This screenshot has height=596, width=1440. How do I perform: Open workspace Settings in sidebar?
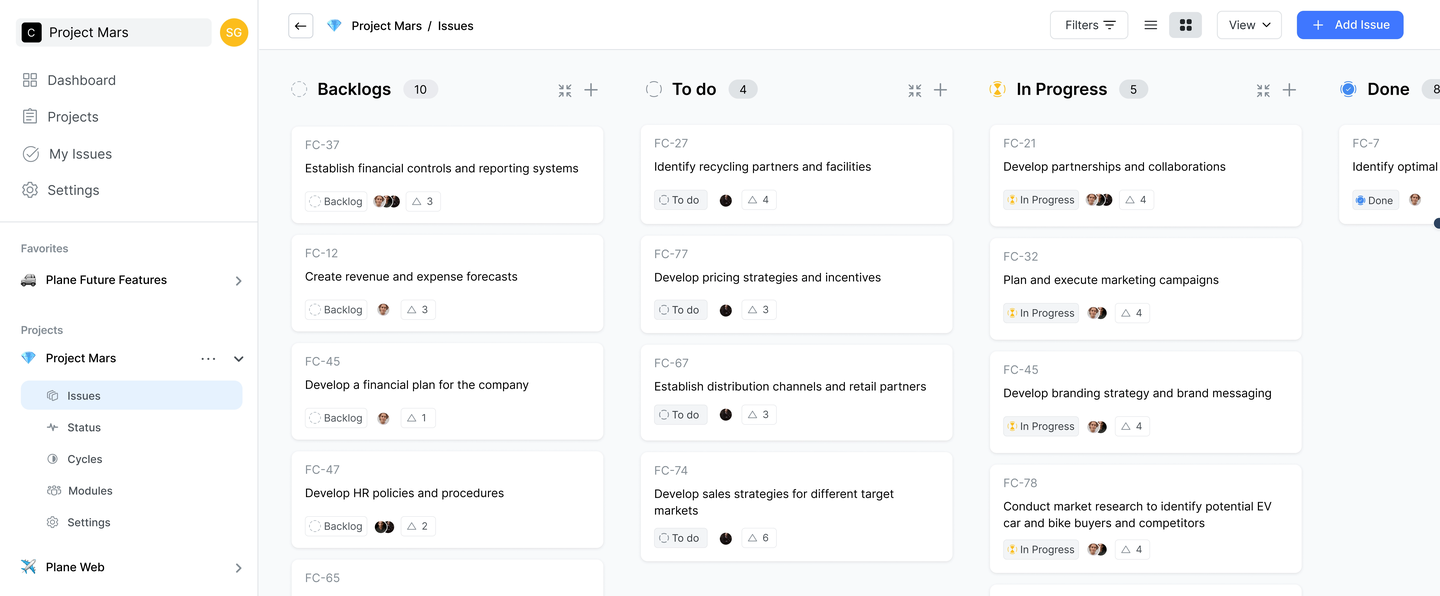[x=61, y=190]
